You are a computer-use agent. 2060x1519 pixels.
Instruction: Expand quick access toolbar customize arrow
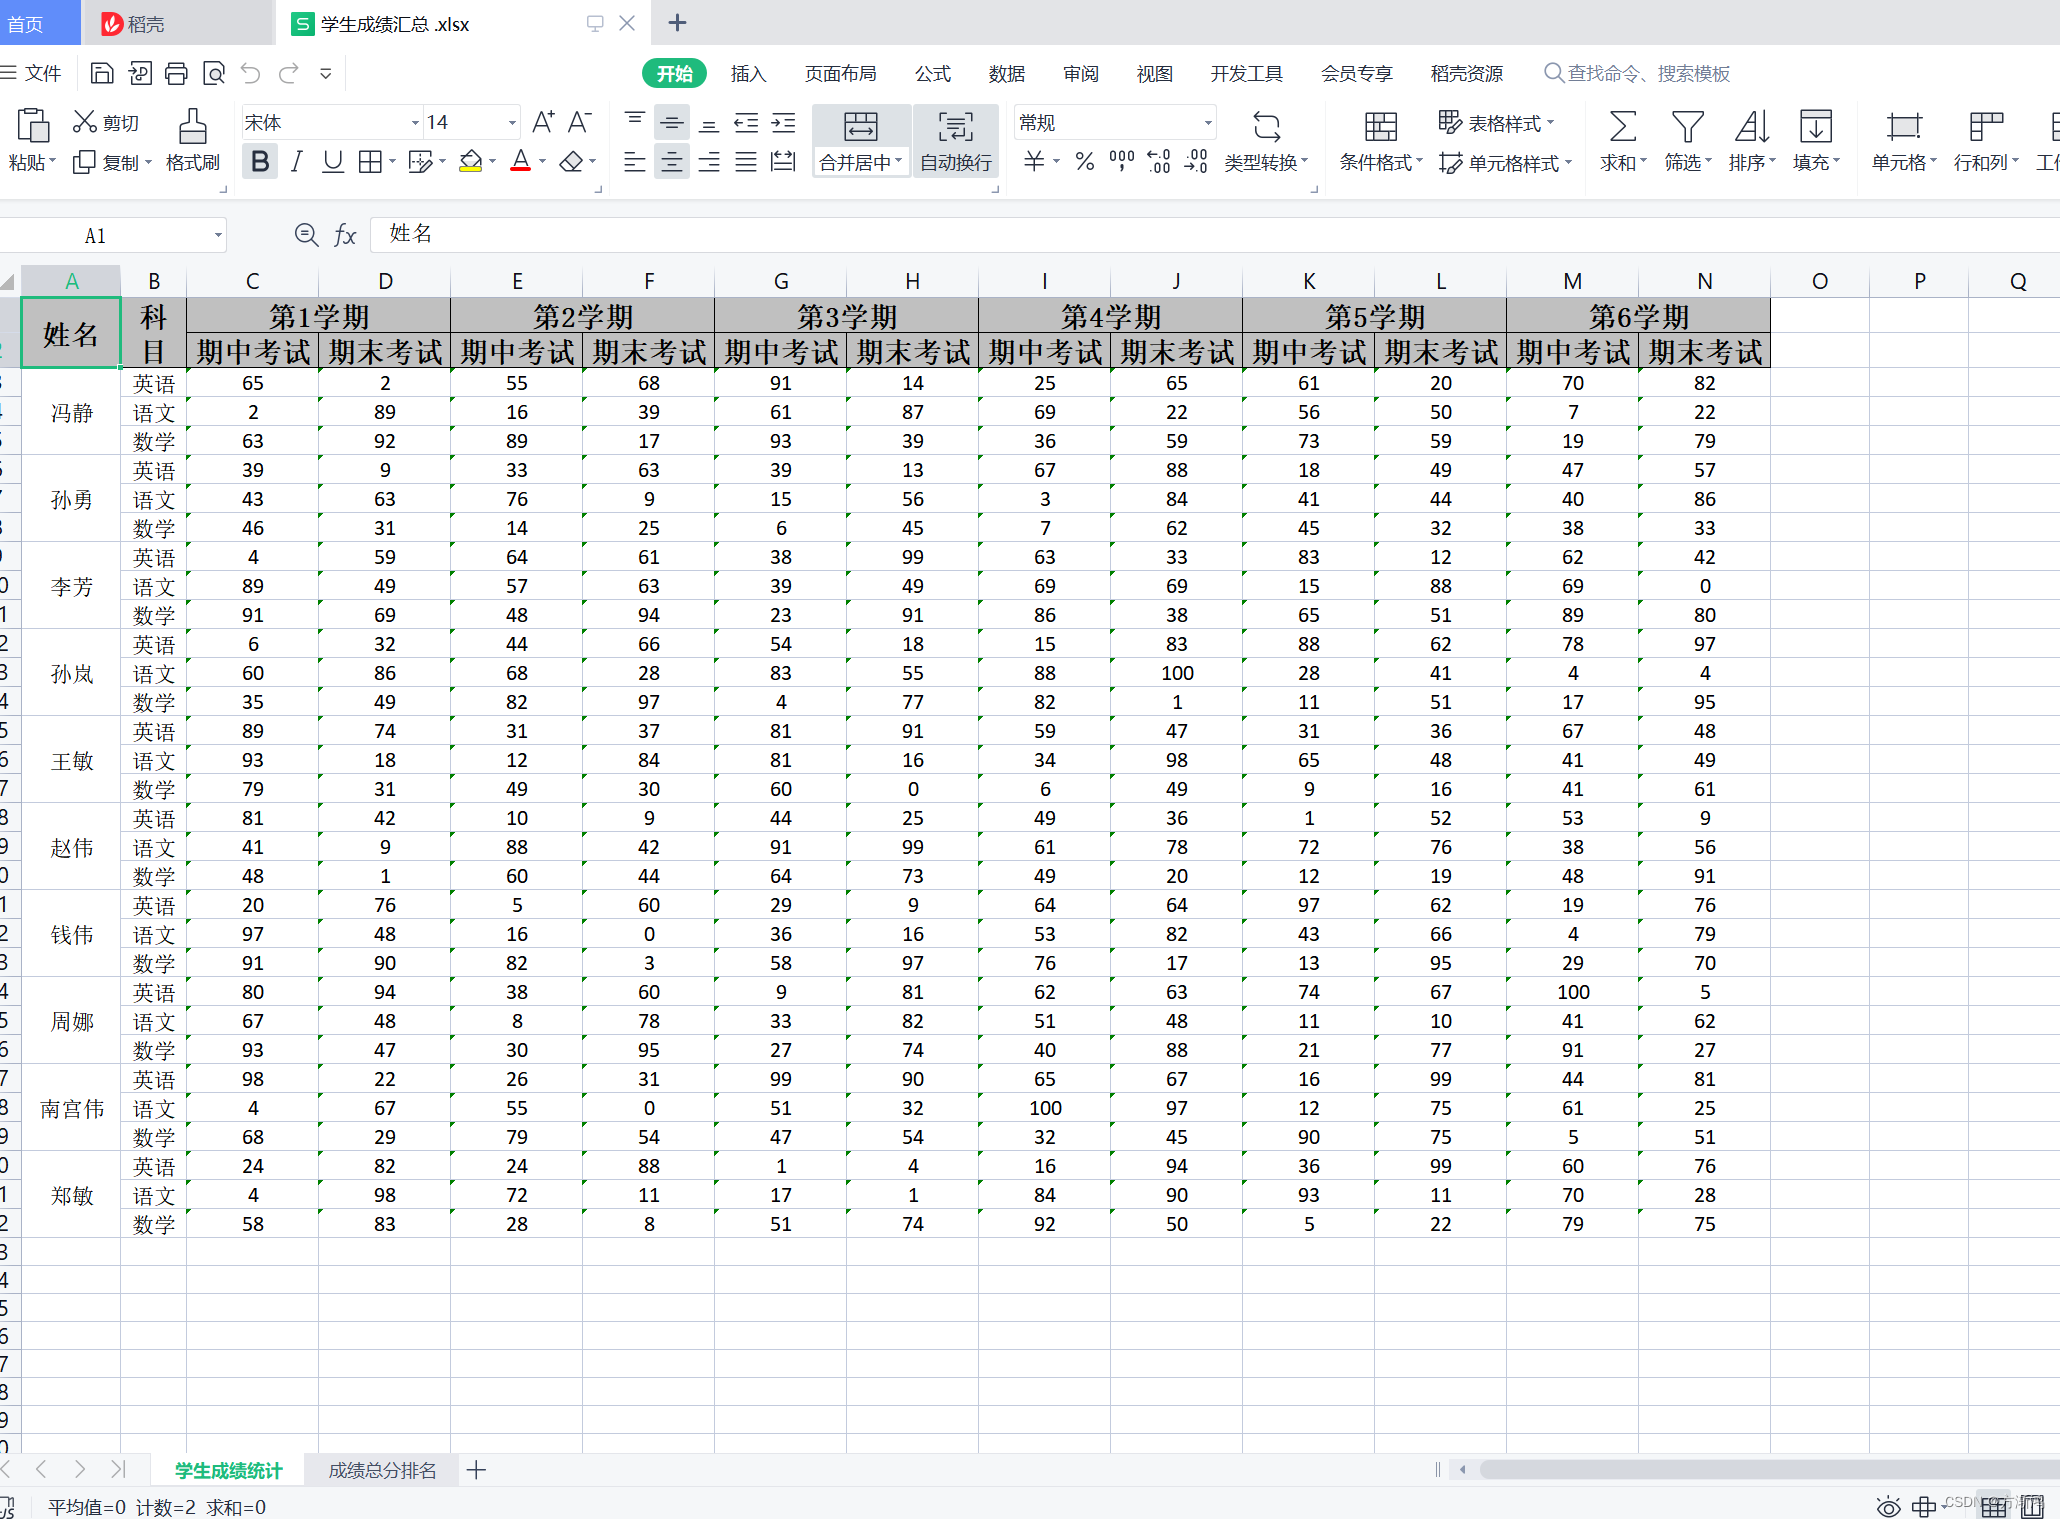(325, 73)
